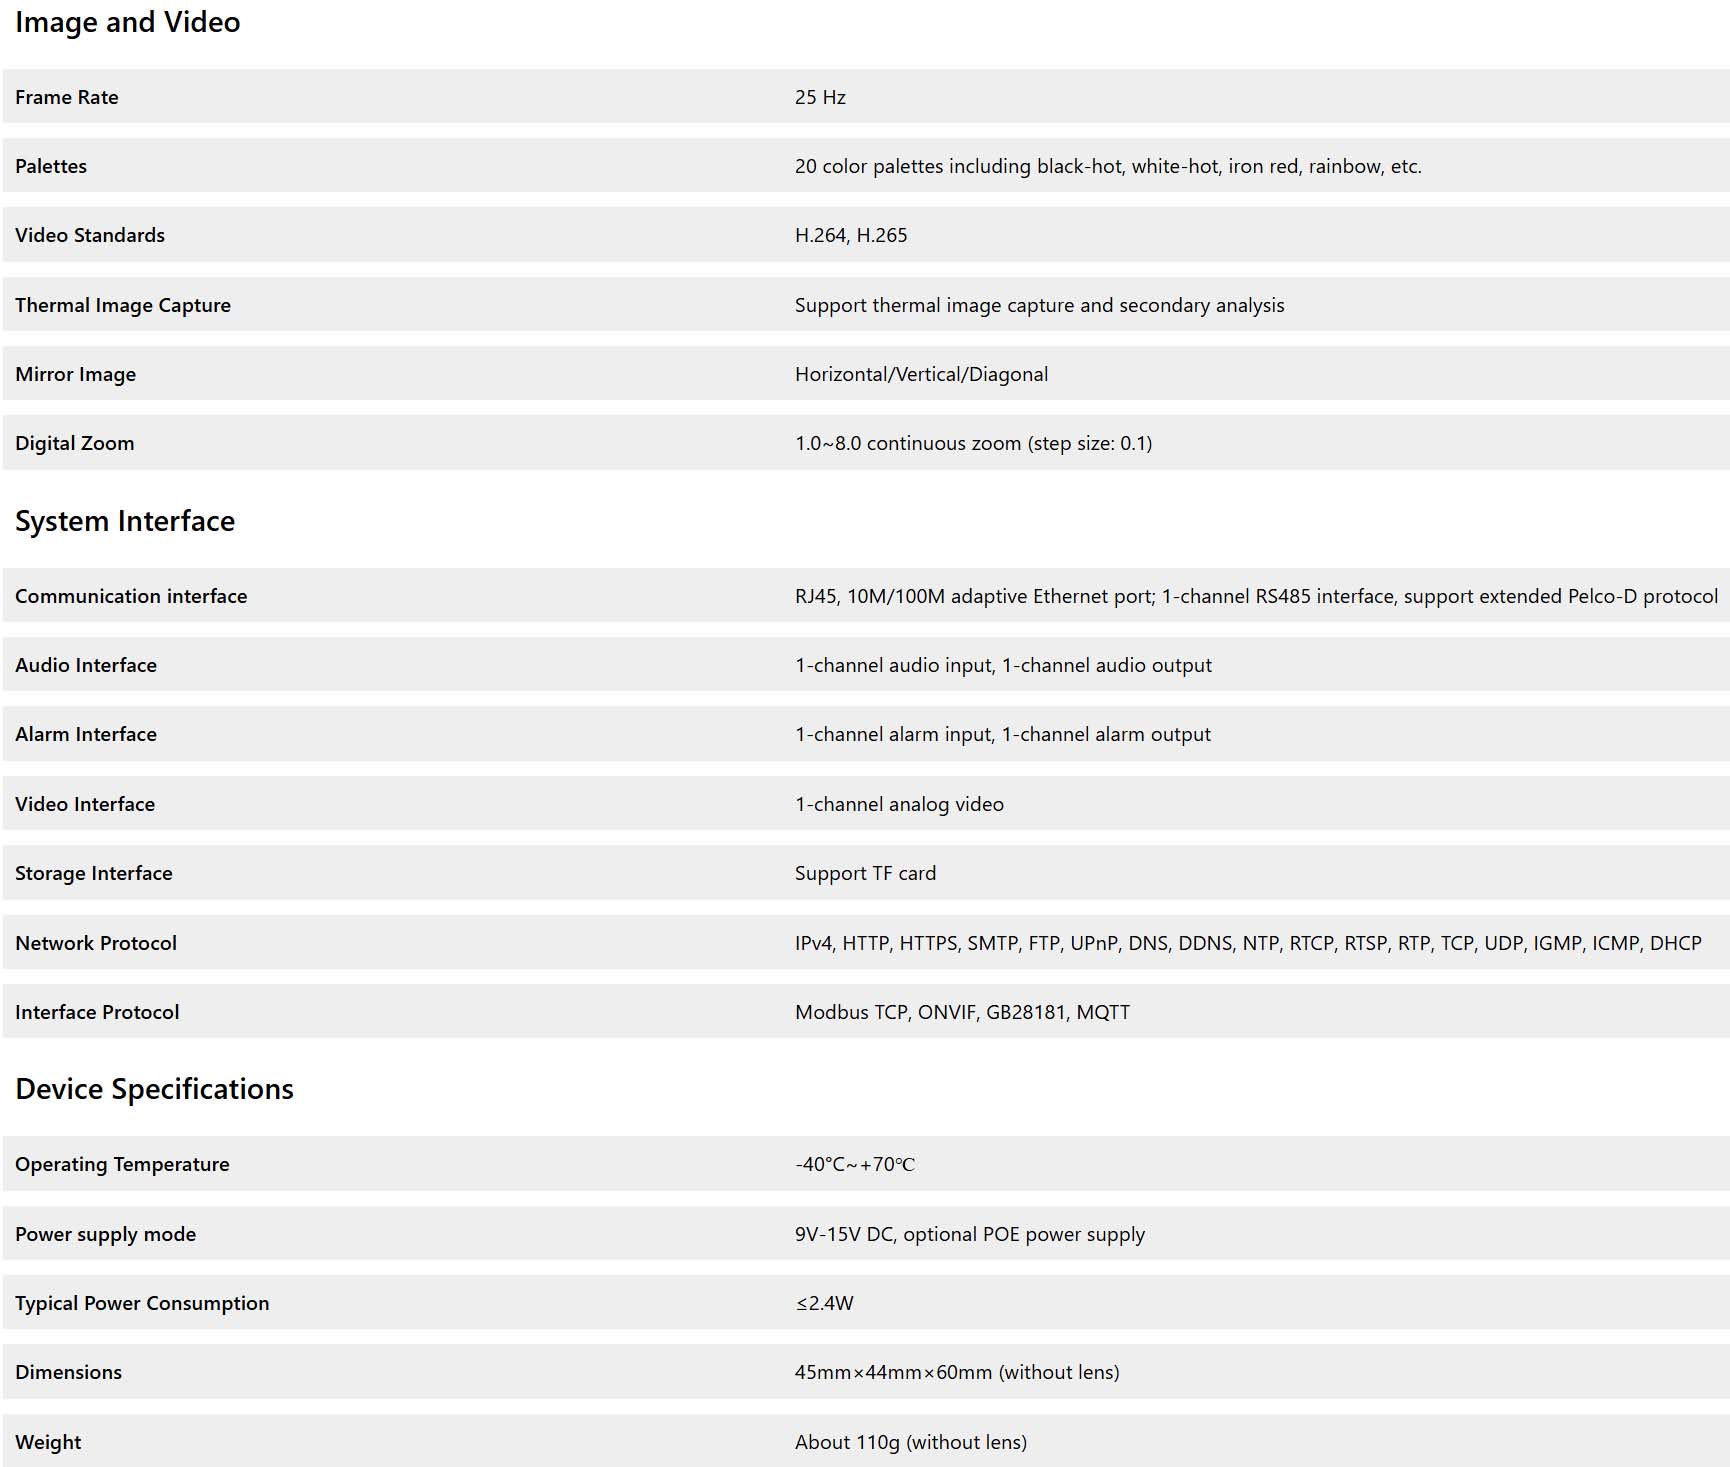Click the H.264, H.265 video standards value
Viewport: 1730px width, 1467px height.
click(x=851, y=235)
